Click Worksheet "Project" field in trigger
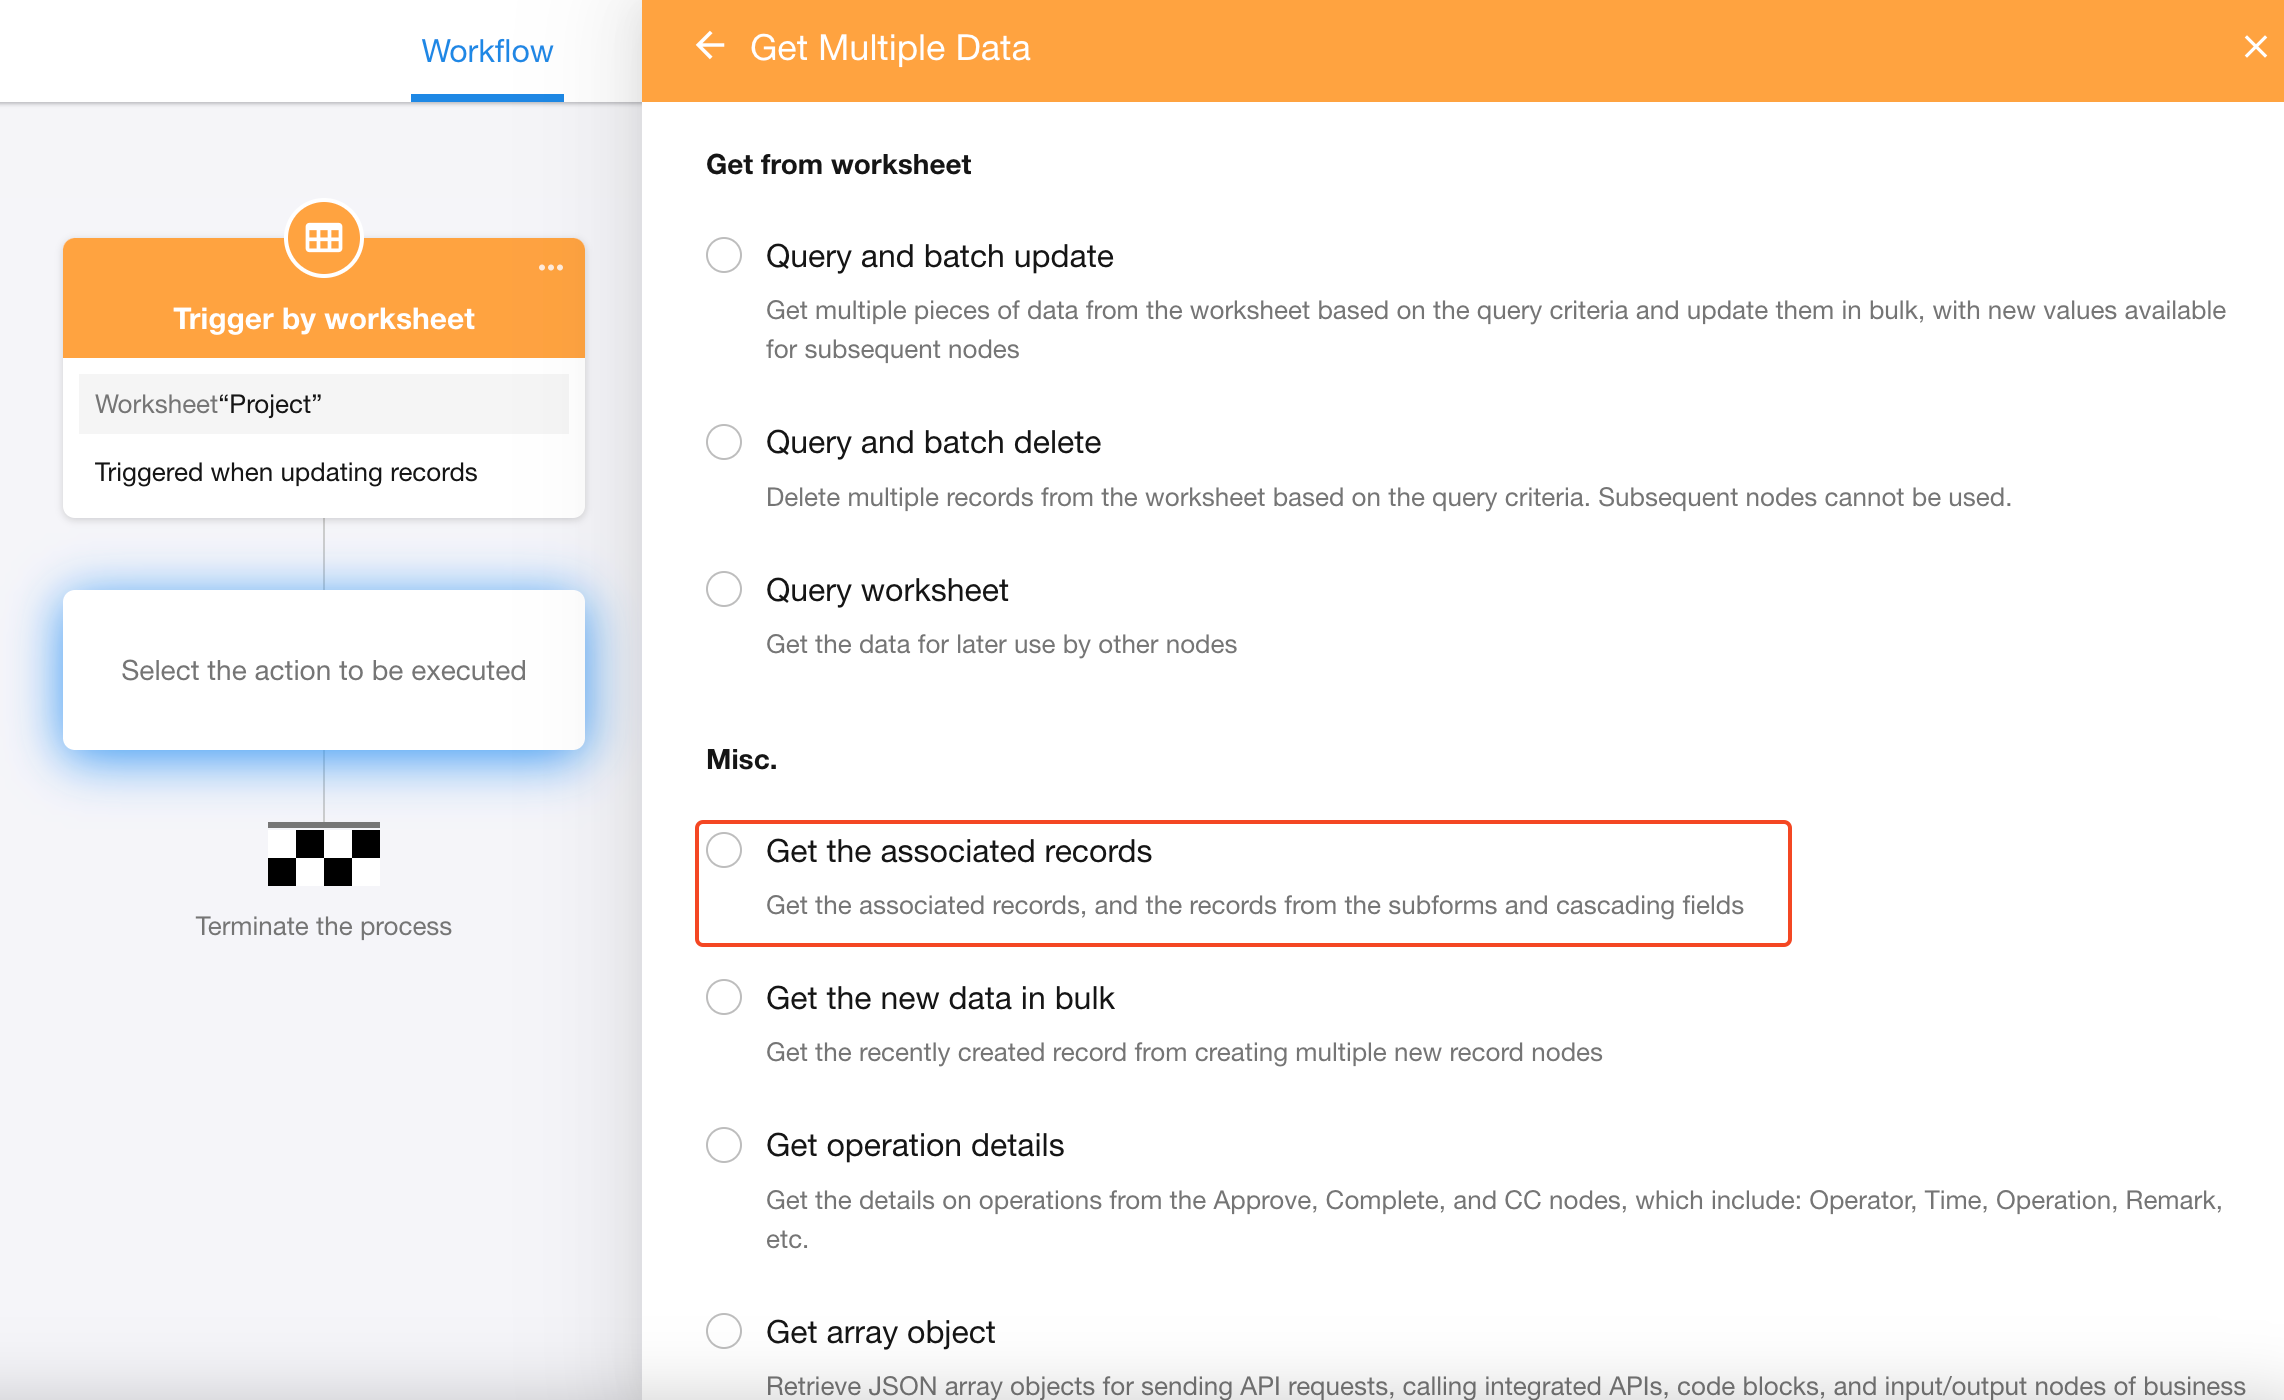Image resolution: width=2284 pixels, height=1400 pixels. tap(323, 404)
